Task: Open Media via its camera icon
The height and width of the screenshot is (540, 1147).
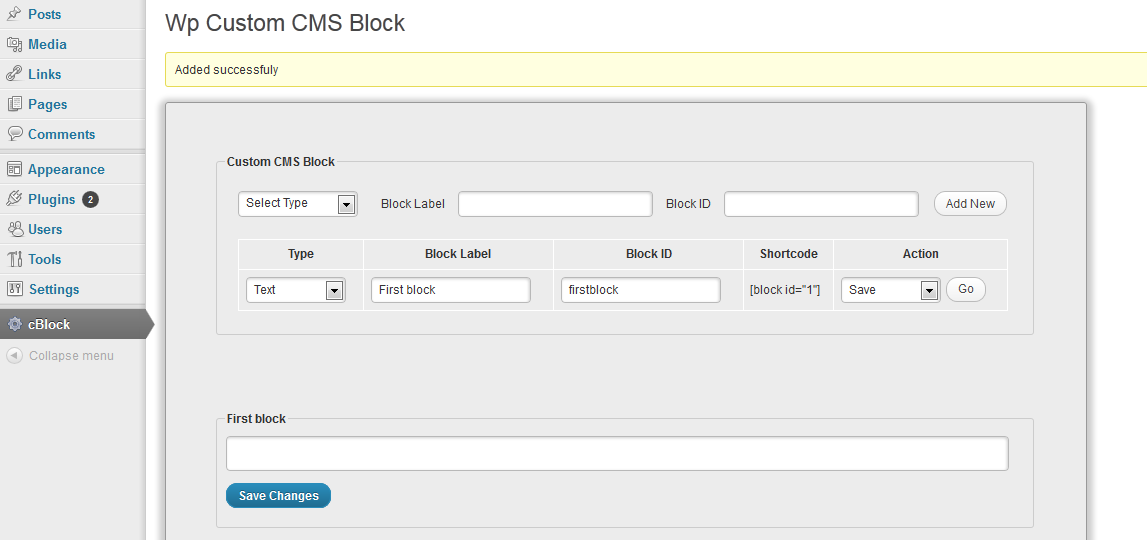Action: pyautogui.click(x=14, y=44)
